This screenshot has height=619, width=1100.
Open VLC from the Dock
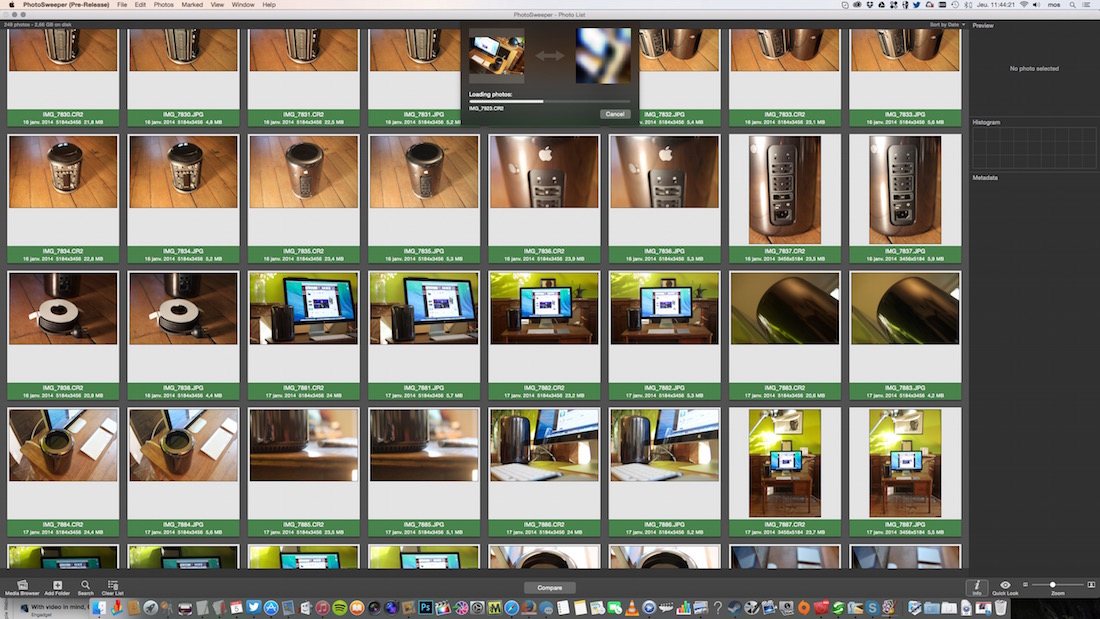click(x=631, y=608)
